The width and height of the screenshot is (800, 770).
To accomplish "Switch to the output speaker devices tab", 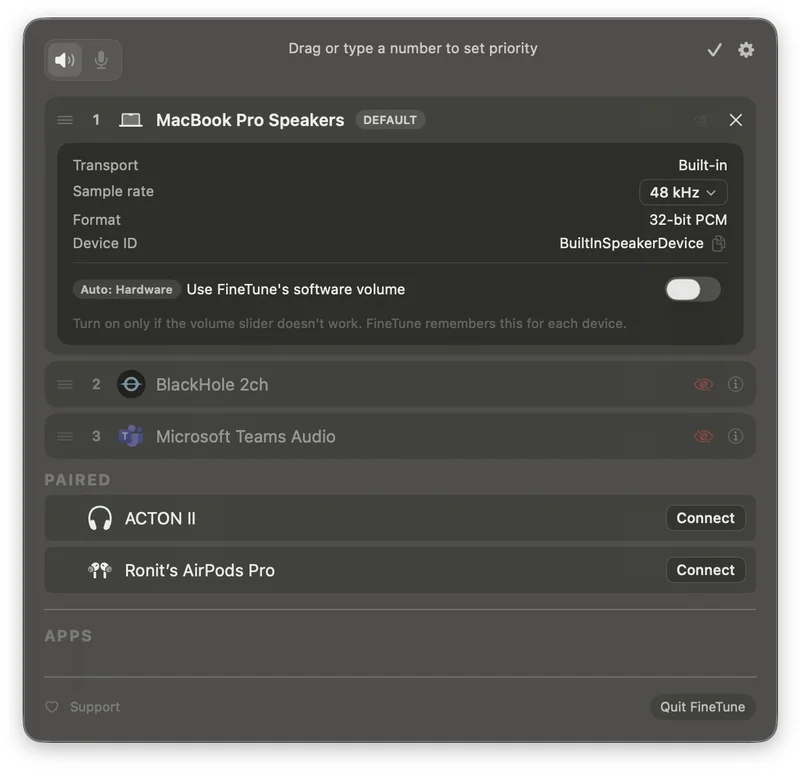I will point(65,60).
